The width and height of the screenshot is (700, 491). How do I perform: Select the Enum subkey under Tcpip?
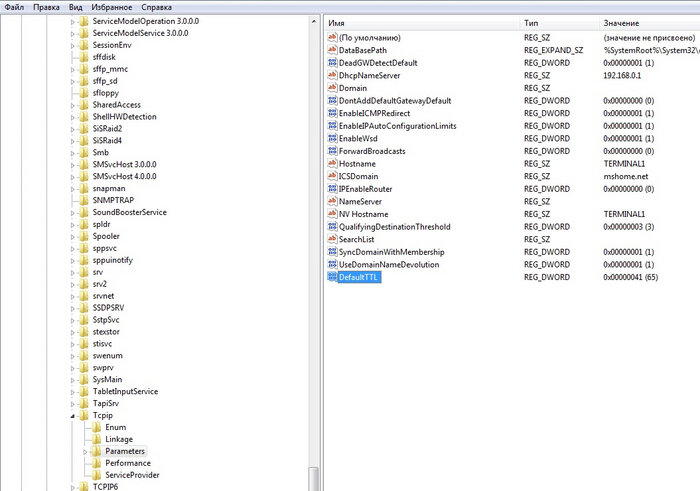point(115,427)
